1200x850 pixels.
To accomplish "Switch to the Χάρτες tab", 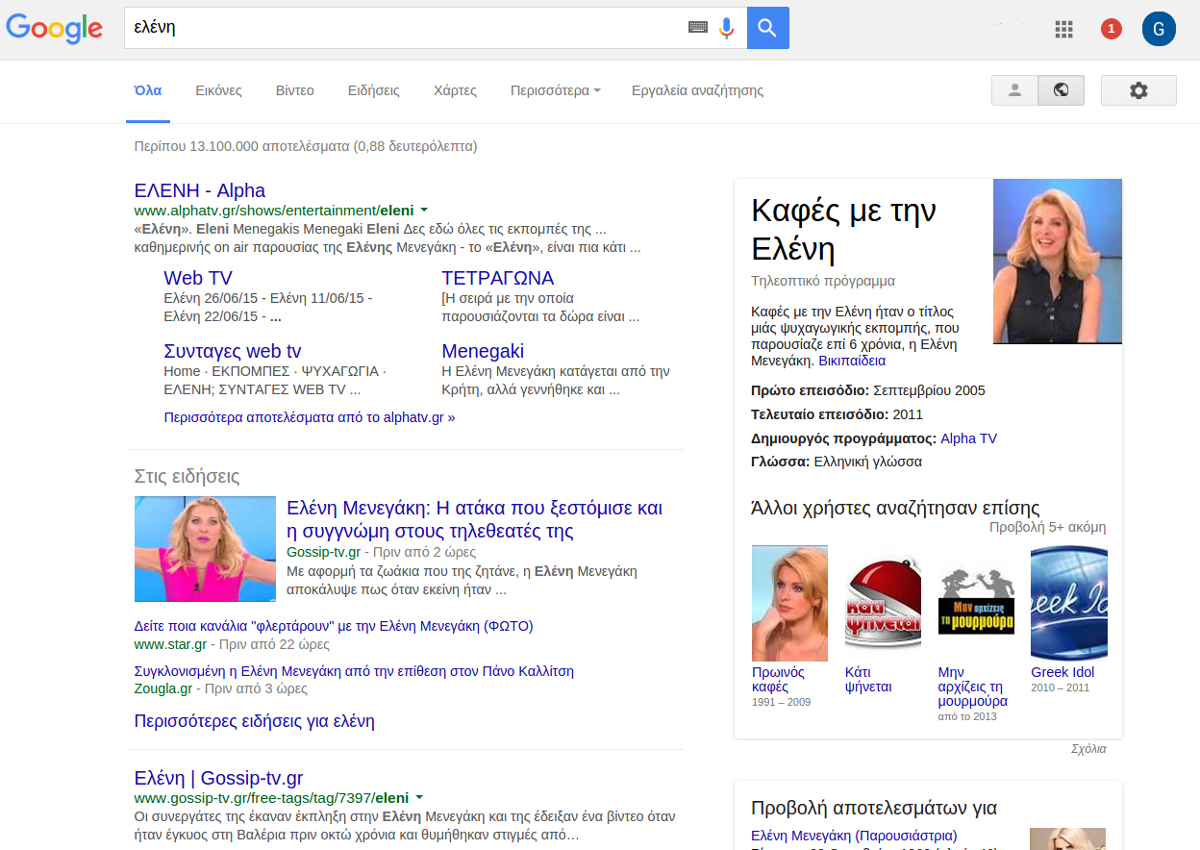I will pyautogui.click(x=455, y=90).
